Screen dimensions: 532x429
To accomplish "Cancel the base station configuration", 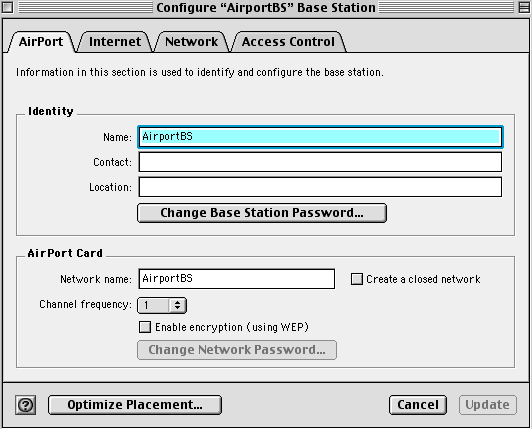I will pyautogui.click(x=418, y=405).
